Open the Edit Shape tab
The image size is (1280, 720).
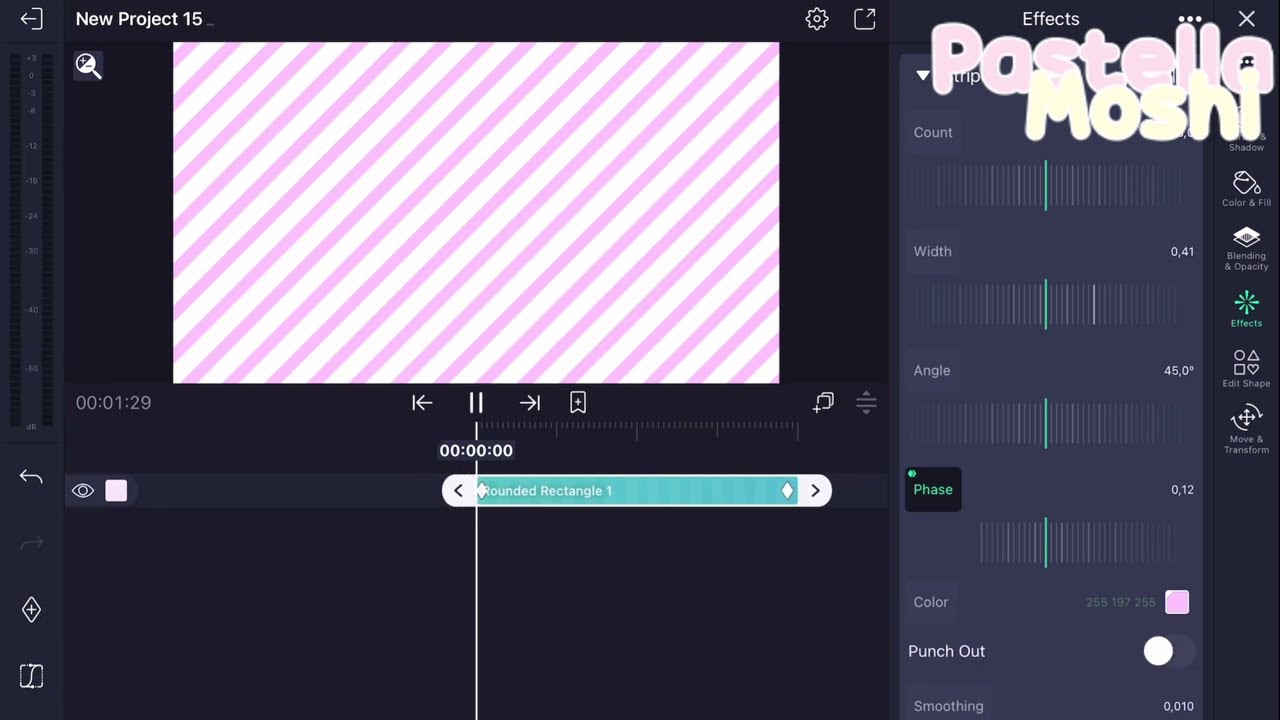pyautogui.click(x=1246, y=369)
